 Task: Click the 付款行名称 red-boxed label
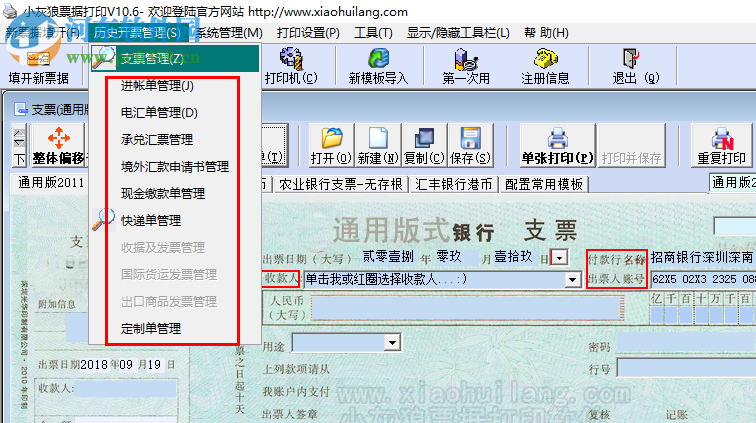pyautogui.click(x=616, y=259)
